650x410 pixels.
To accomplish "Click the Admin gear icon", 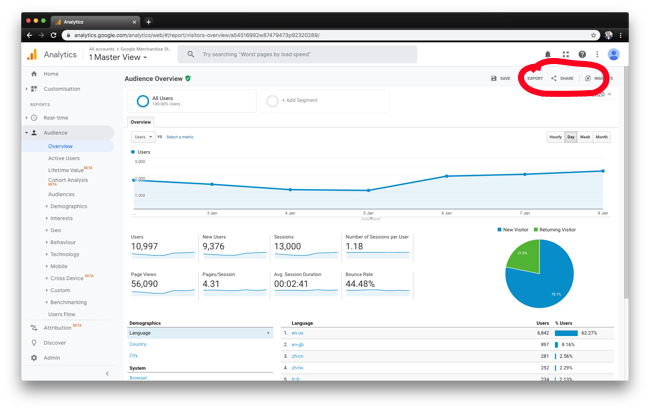I will pos(34,358).
